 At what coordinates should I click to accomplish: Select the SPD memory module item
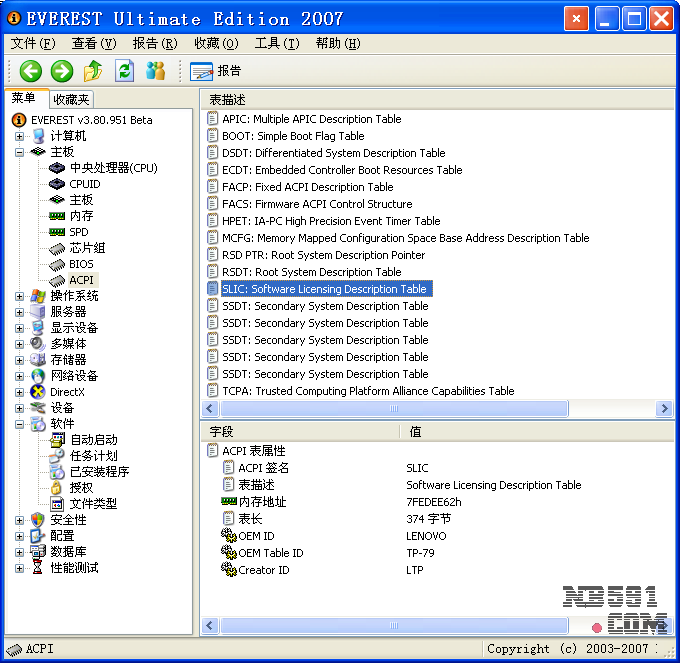pyautogui.click(x=79, y=232)
